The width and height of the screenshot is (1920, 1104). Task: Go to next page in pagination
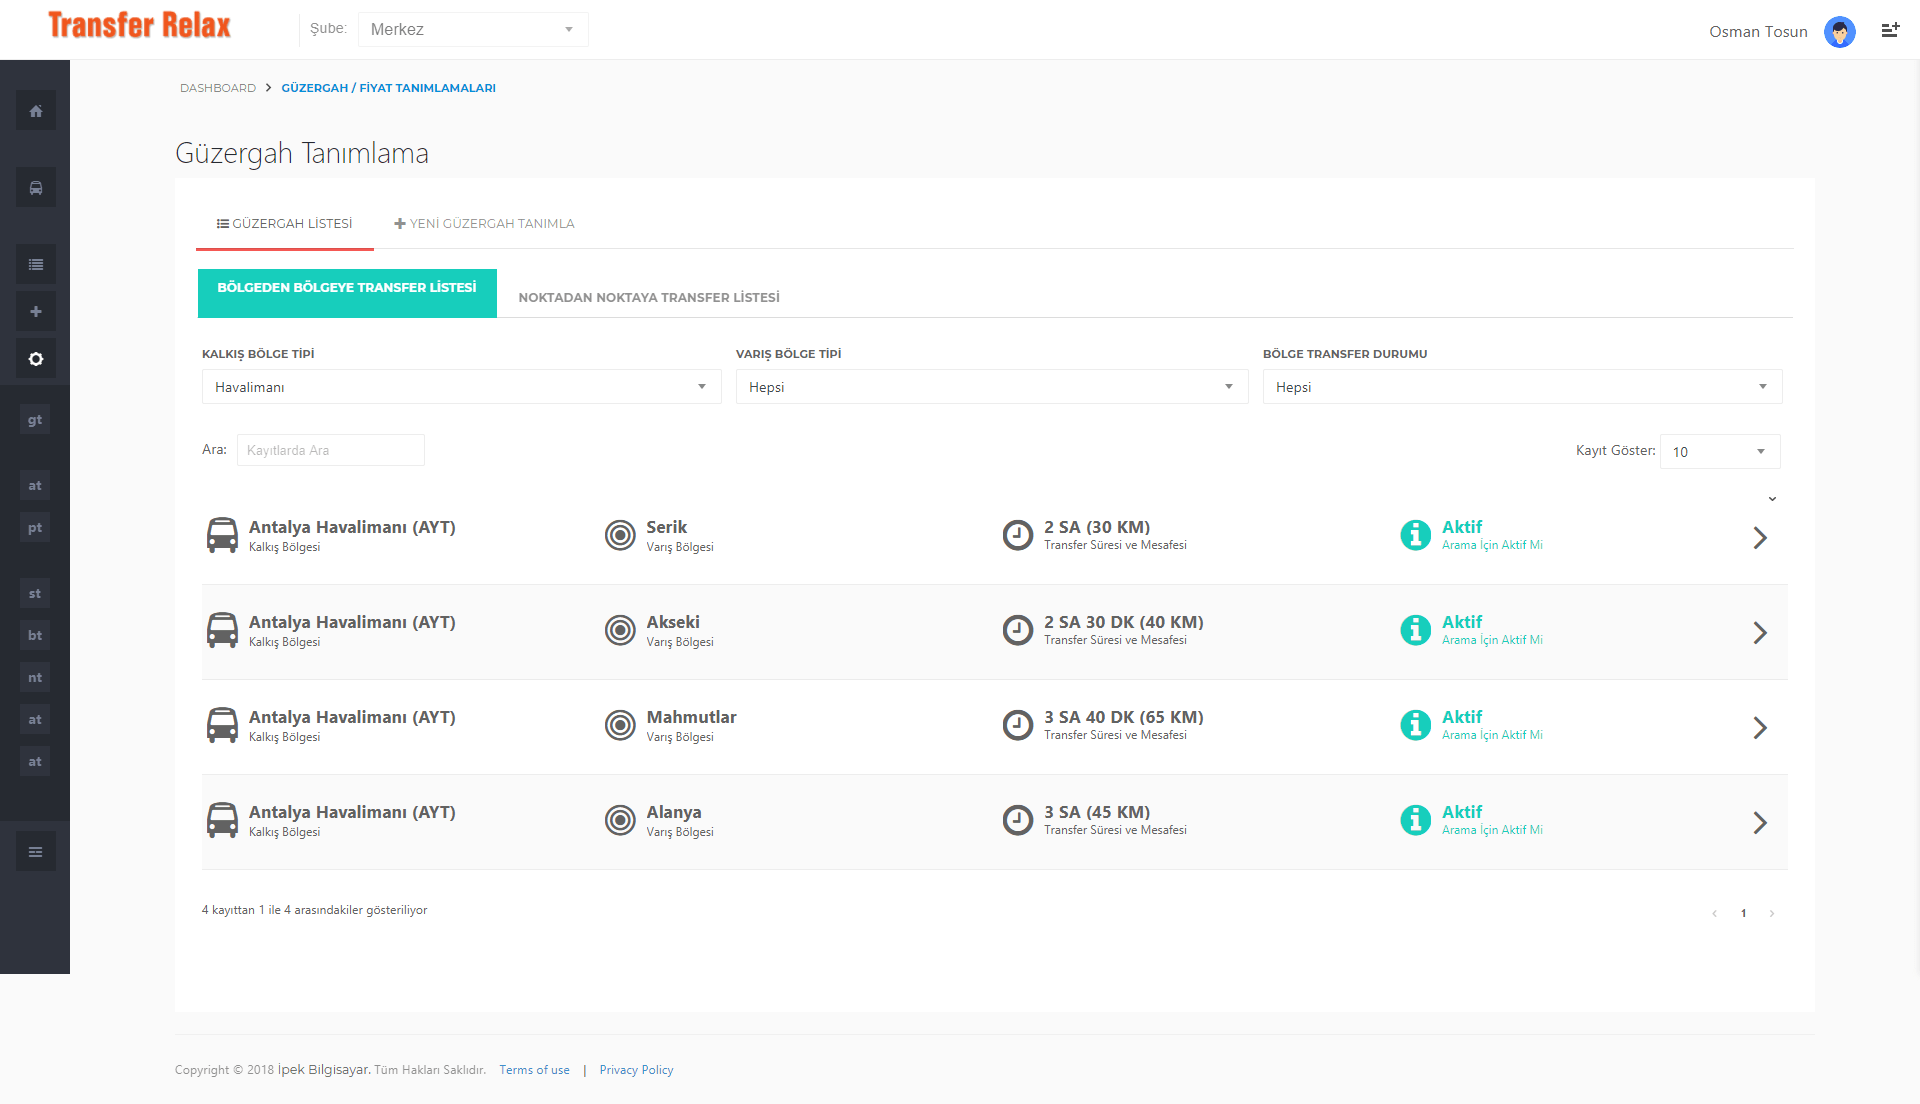(1772, 914)
